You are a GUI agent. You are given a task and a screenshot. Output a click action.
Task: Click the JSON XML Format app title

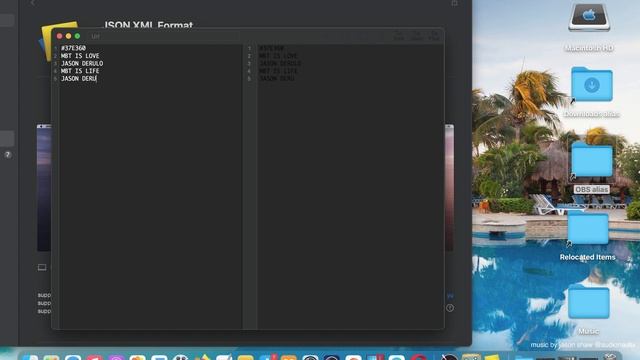[x=149, y=25]
